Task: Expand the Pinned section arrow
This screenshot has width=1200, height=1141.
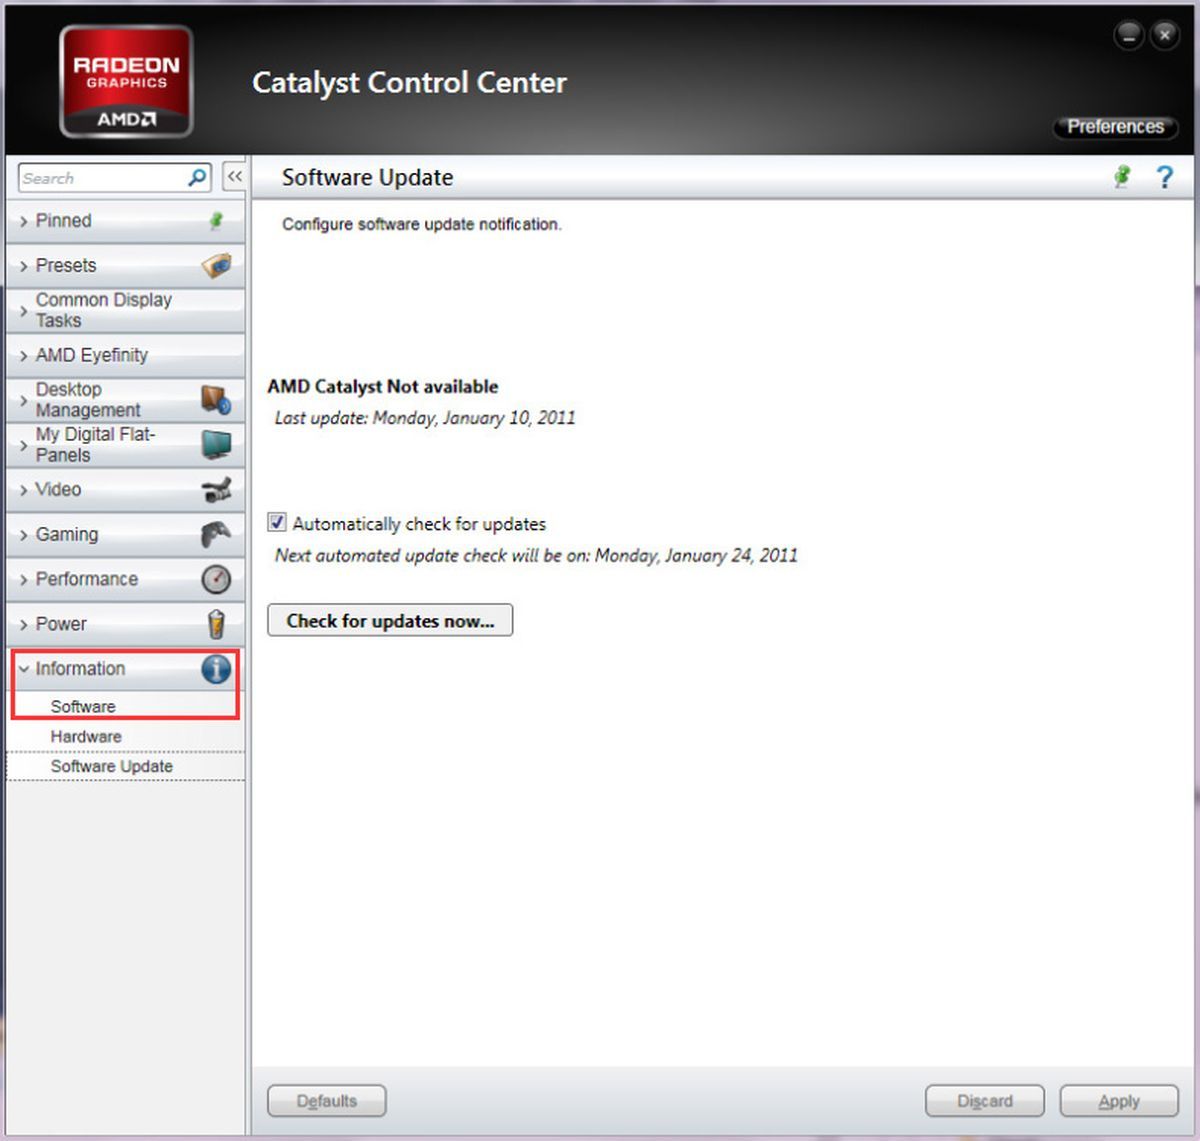Action: 24,221
